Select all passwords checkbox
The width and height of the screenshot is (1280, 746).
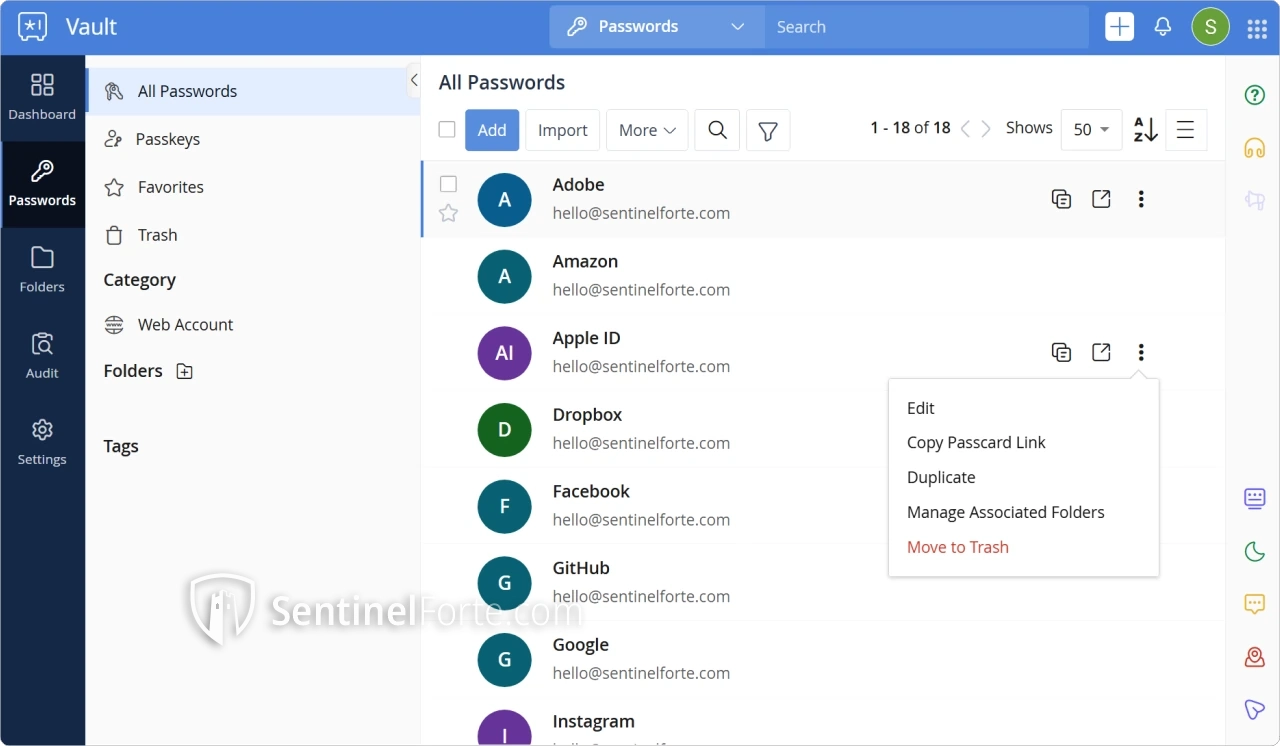447,129
